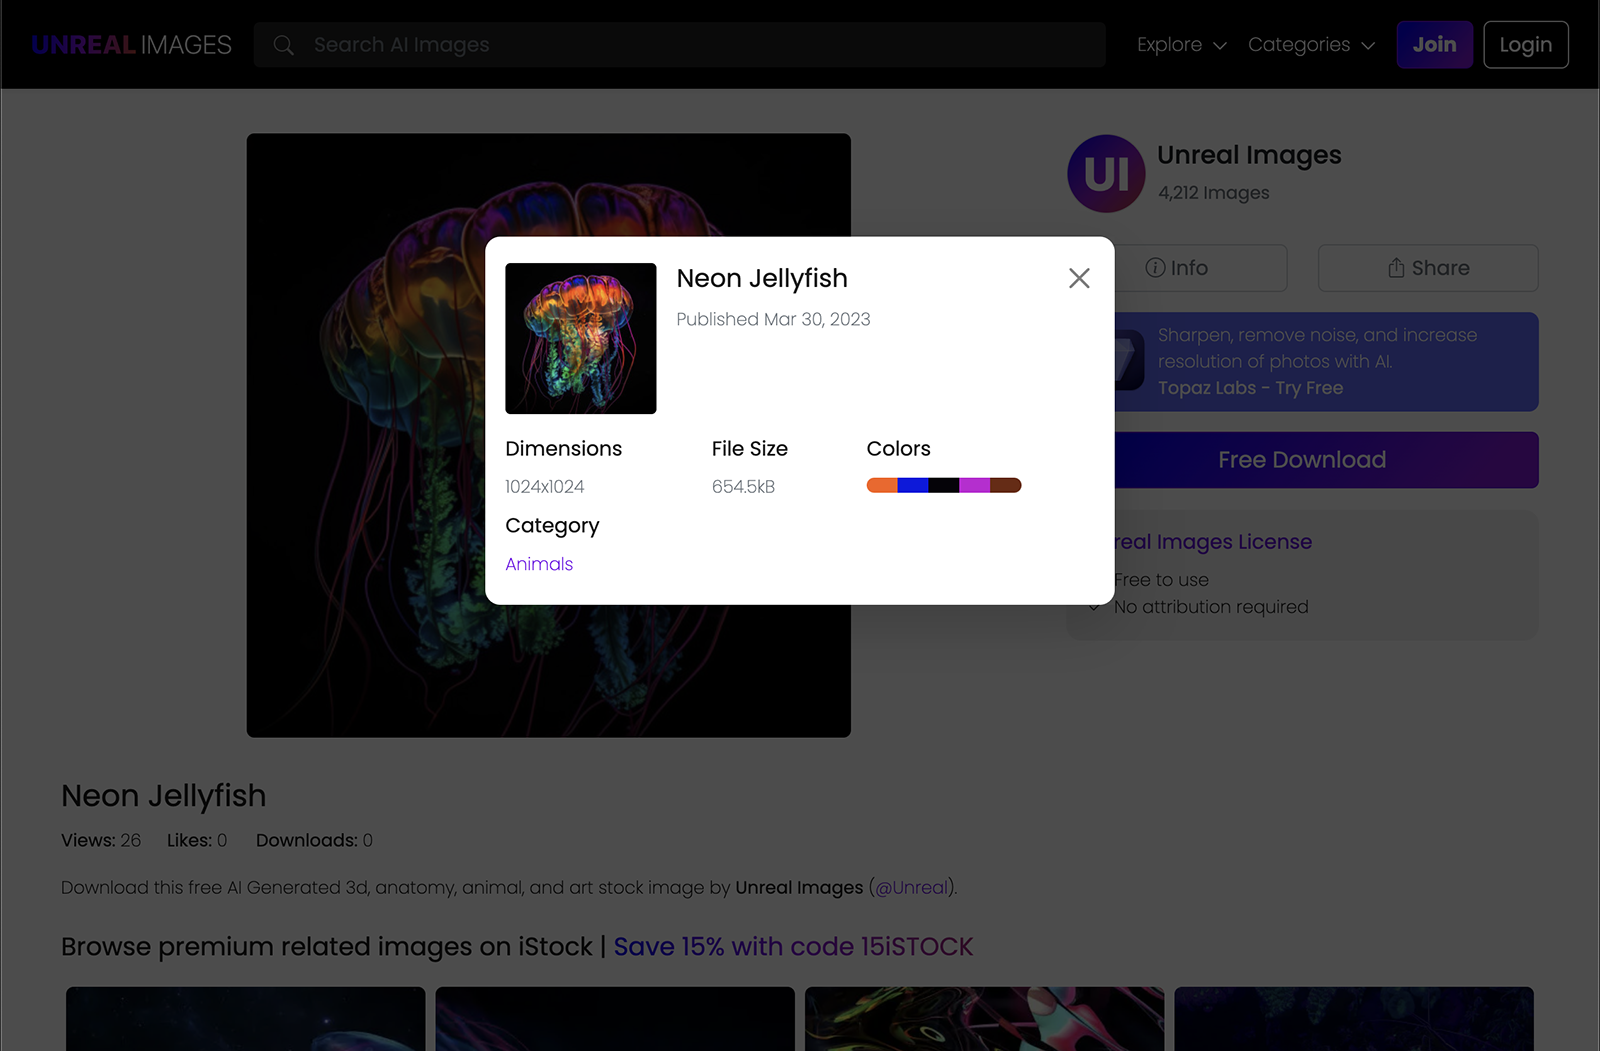
Task: Select the brown color swatch
Action: click(x=1006, y=485)
